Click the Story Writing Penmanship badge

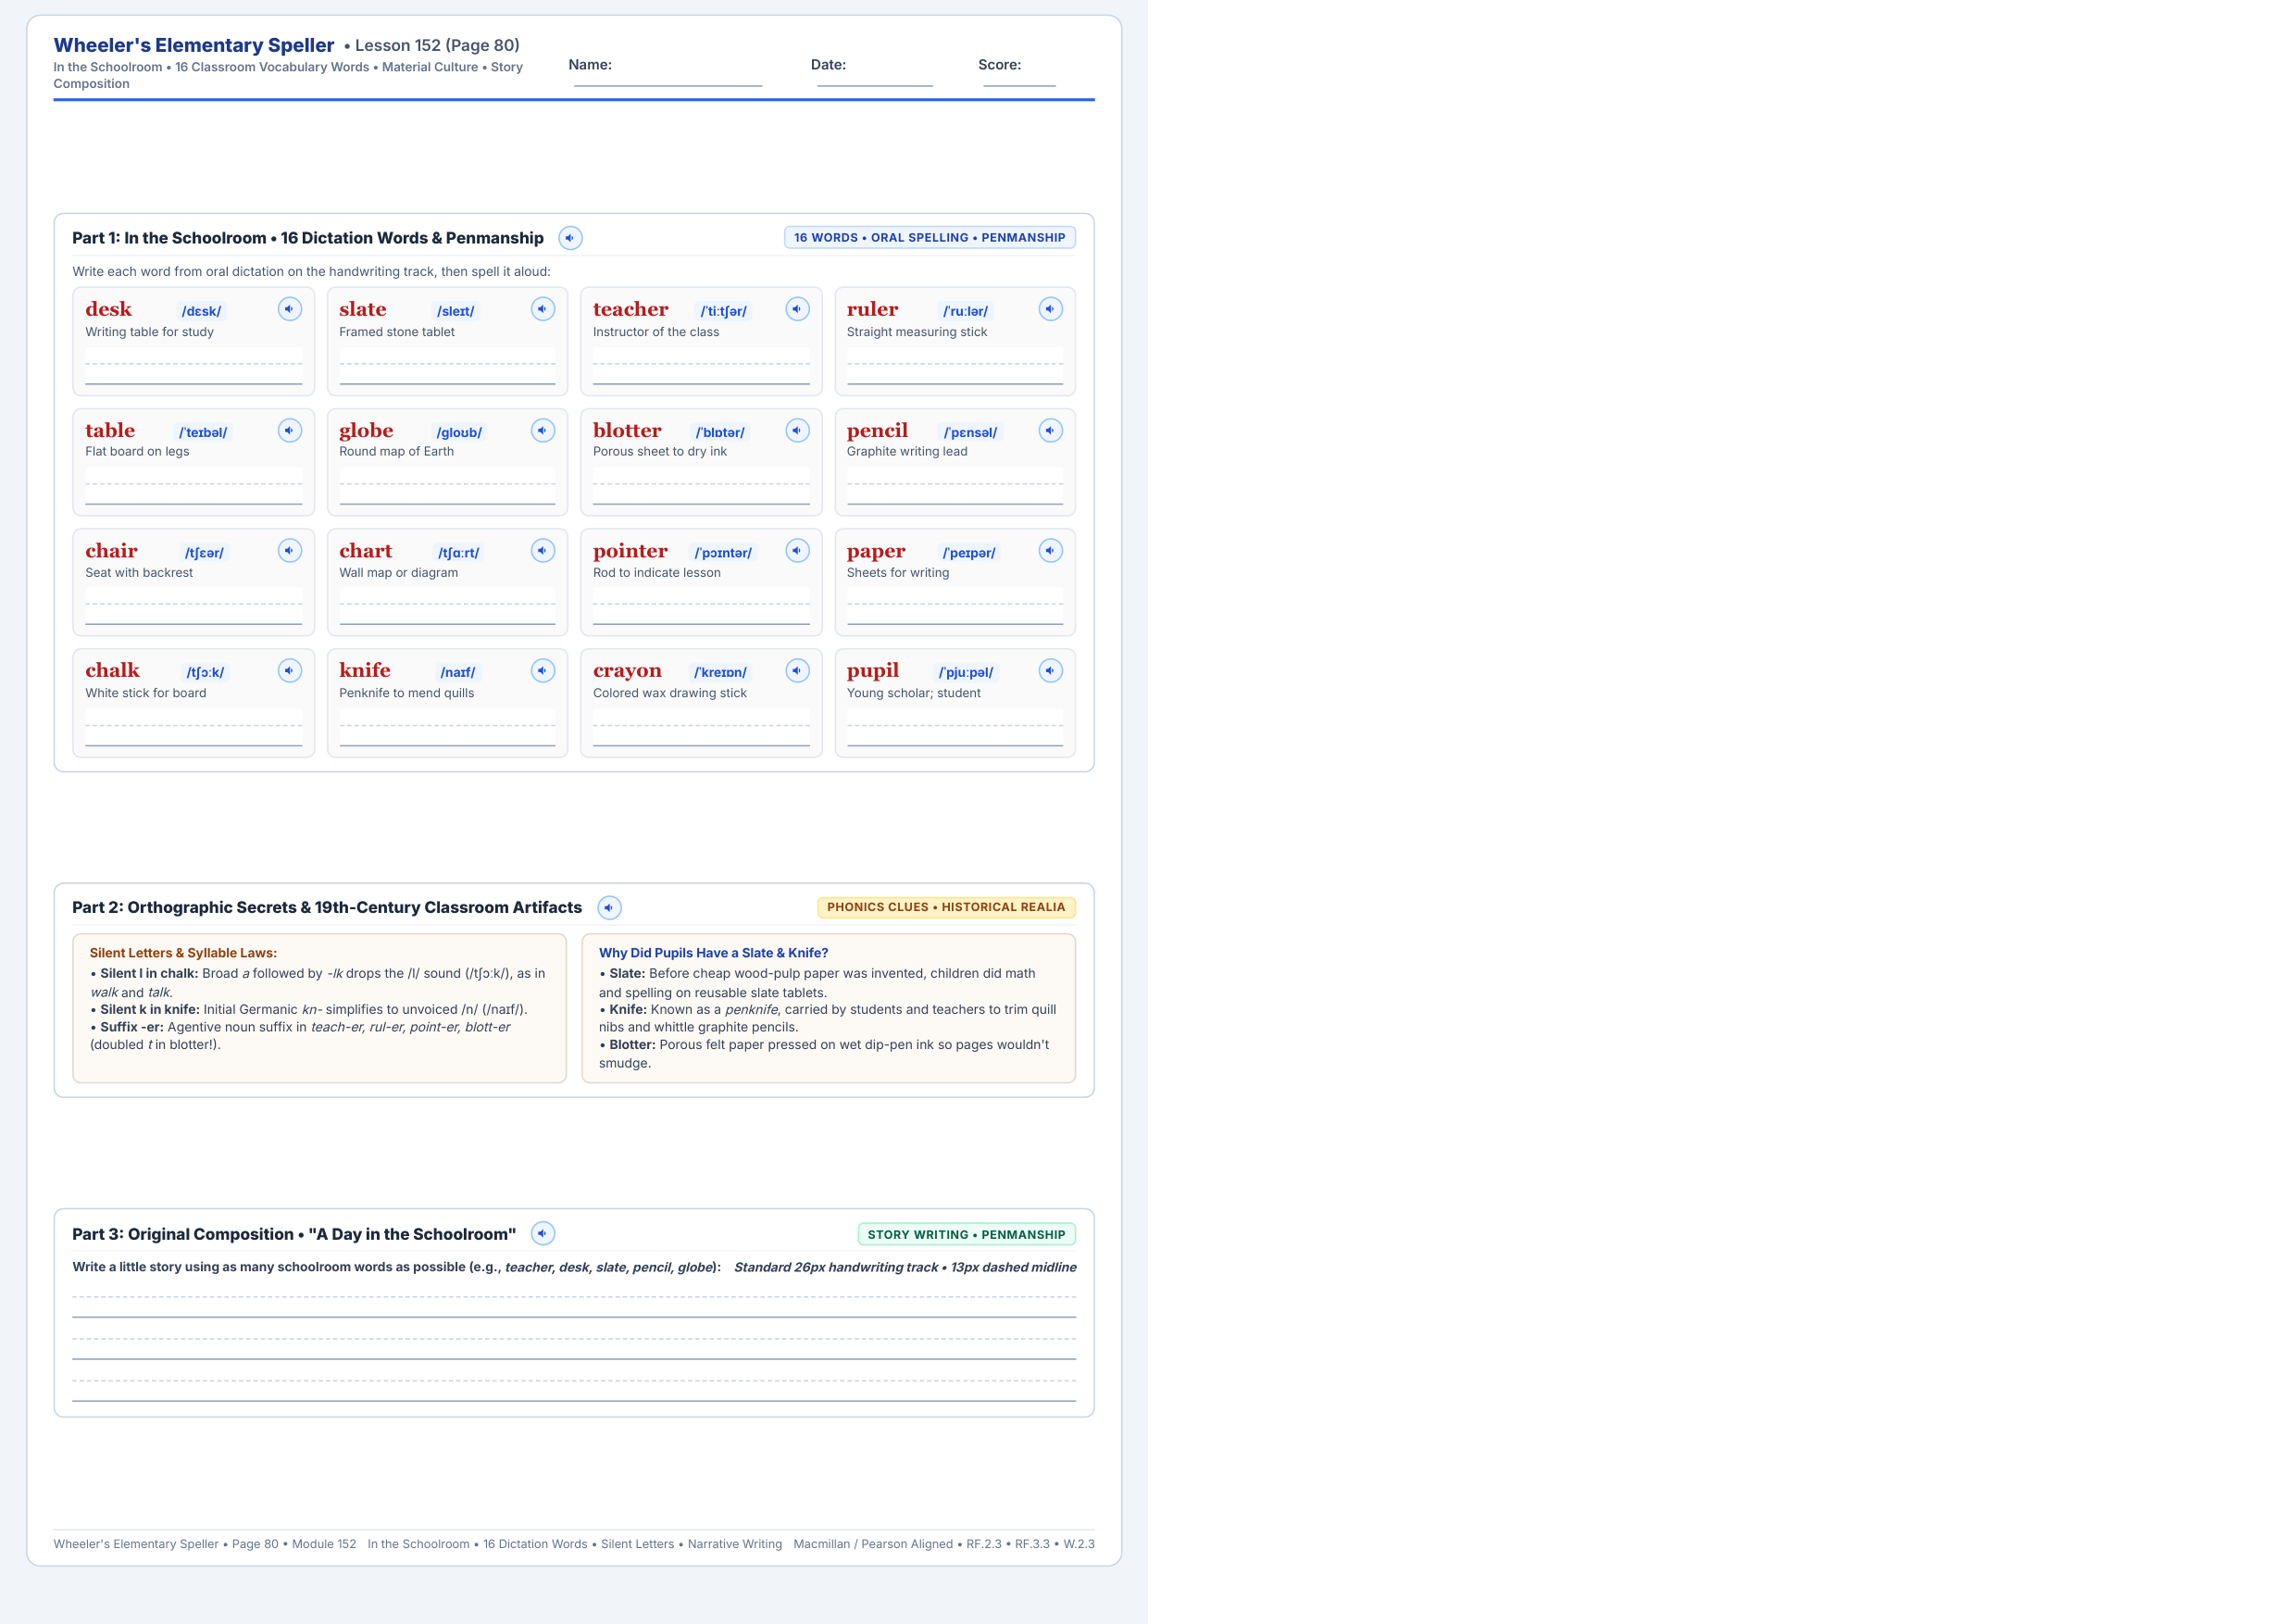(x=967, y=1234)
